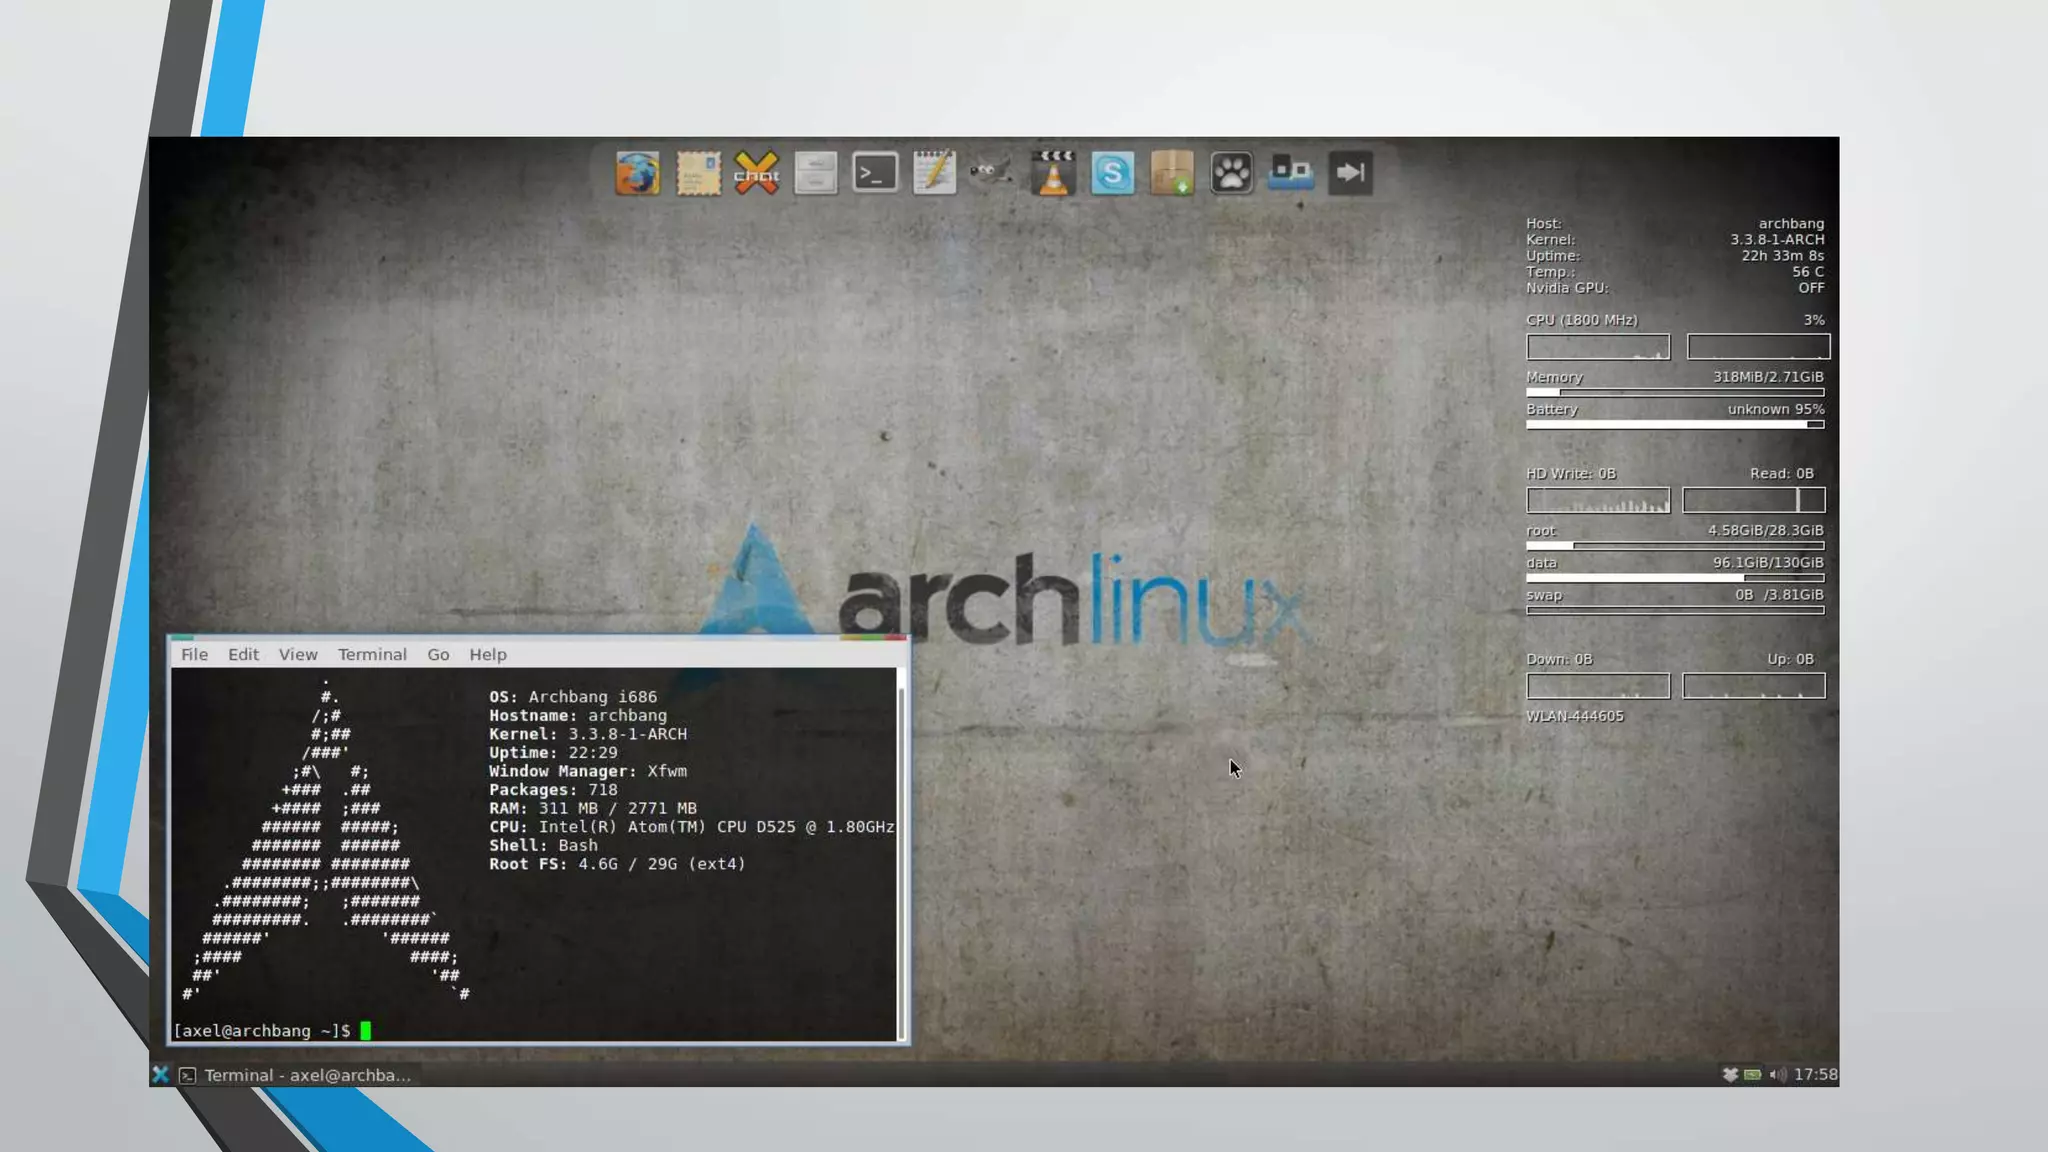This screenshot has height=1152, width=2048.
Task: Click the Terminal taskbar window button
Action: click(x=296, y=1075)
